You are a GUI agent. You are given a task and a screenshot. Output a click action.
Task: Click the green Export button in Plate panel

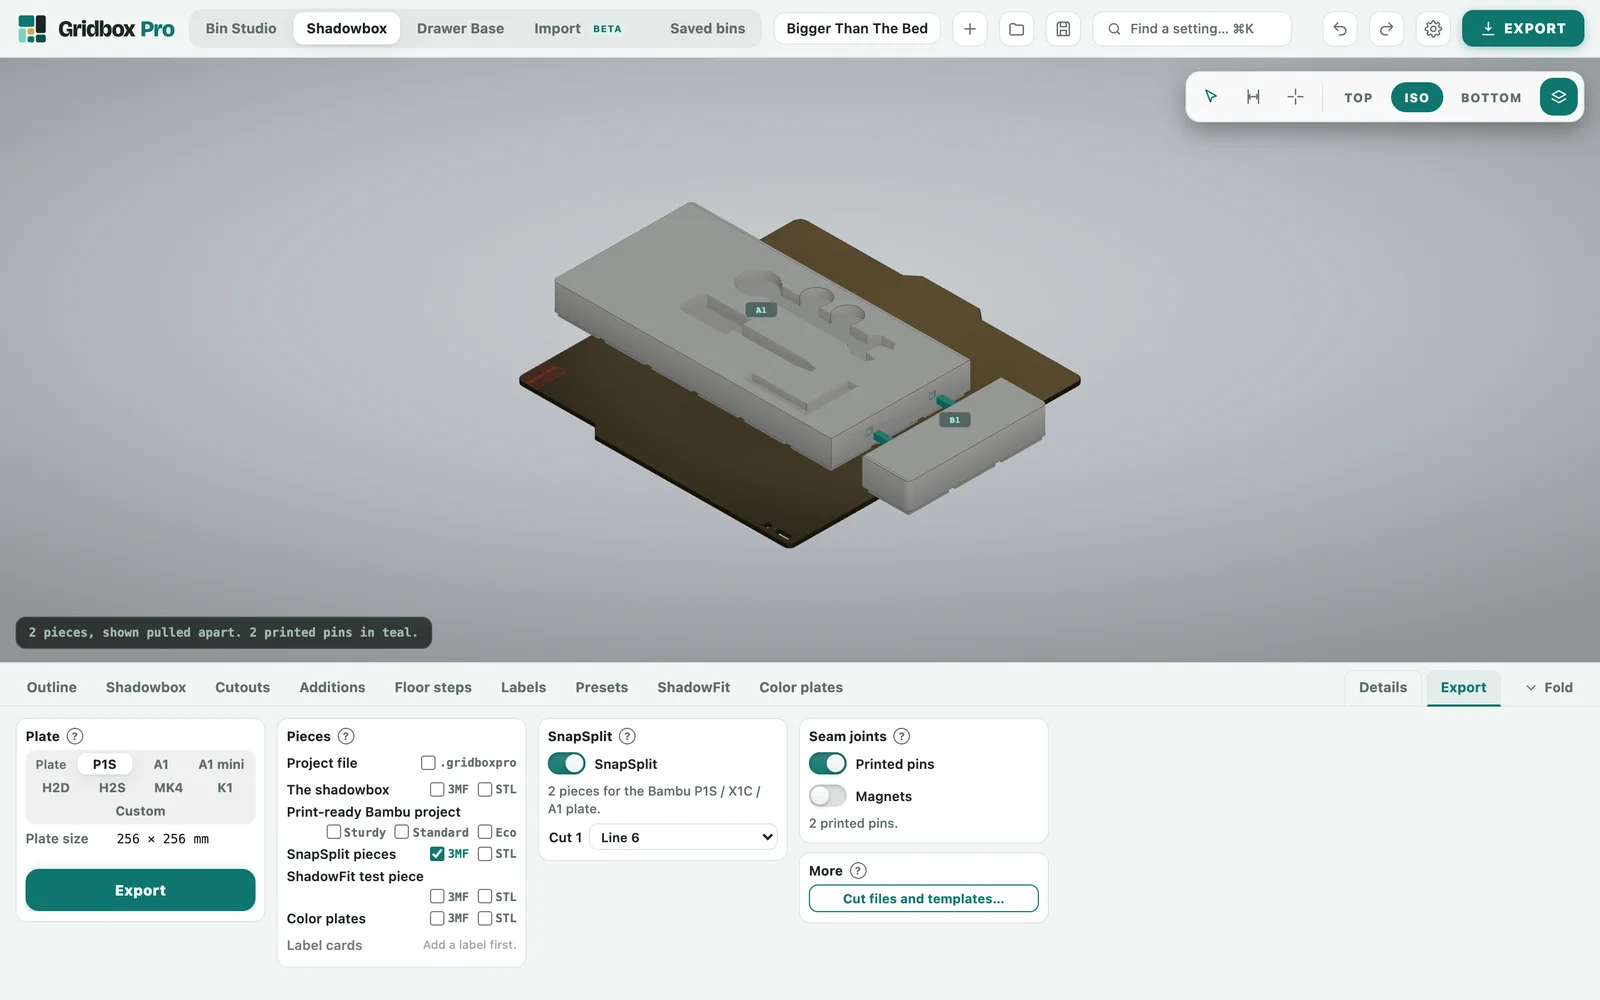(140, 890)
